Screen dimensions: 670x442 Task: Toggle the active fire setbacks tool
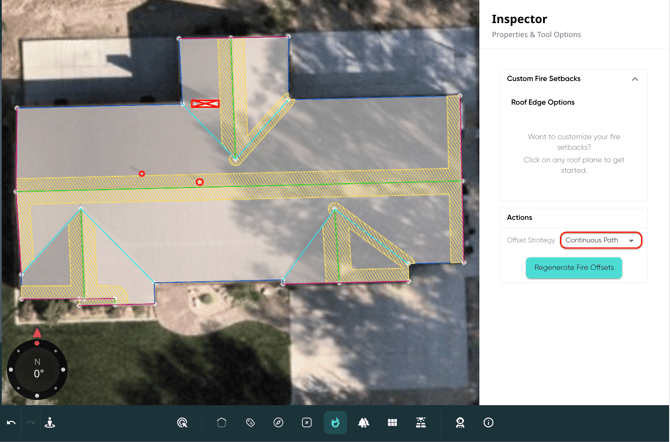pyautogui.click(x=335, y=423)
